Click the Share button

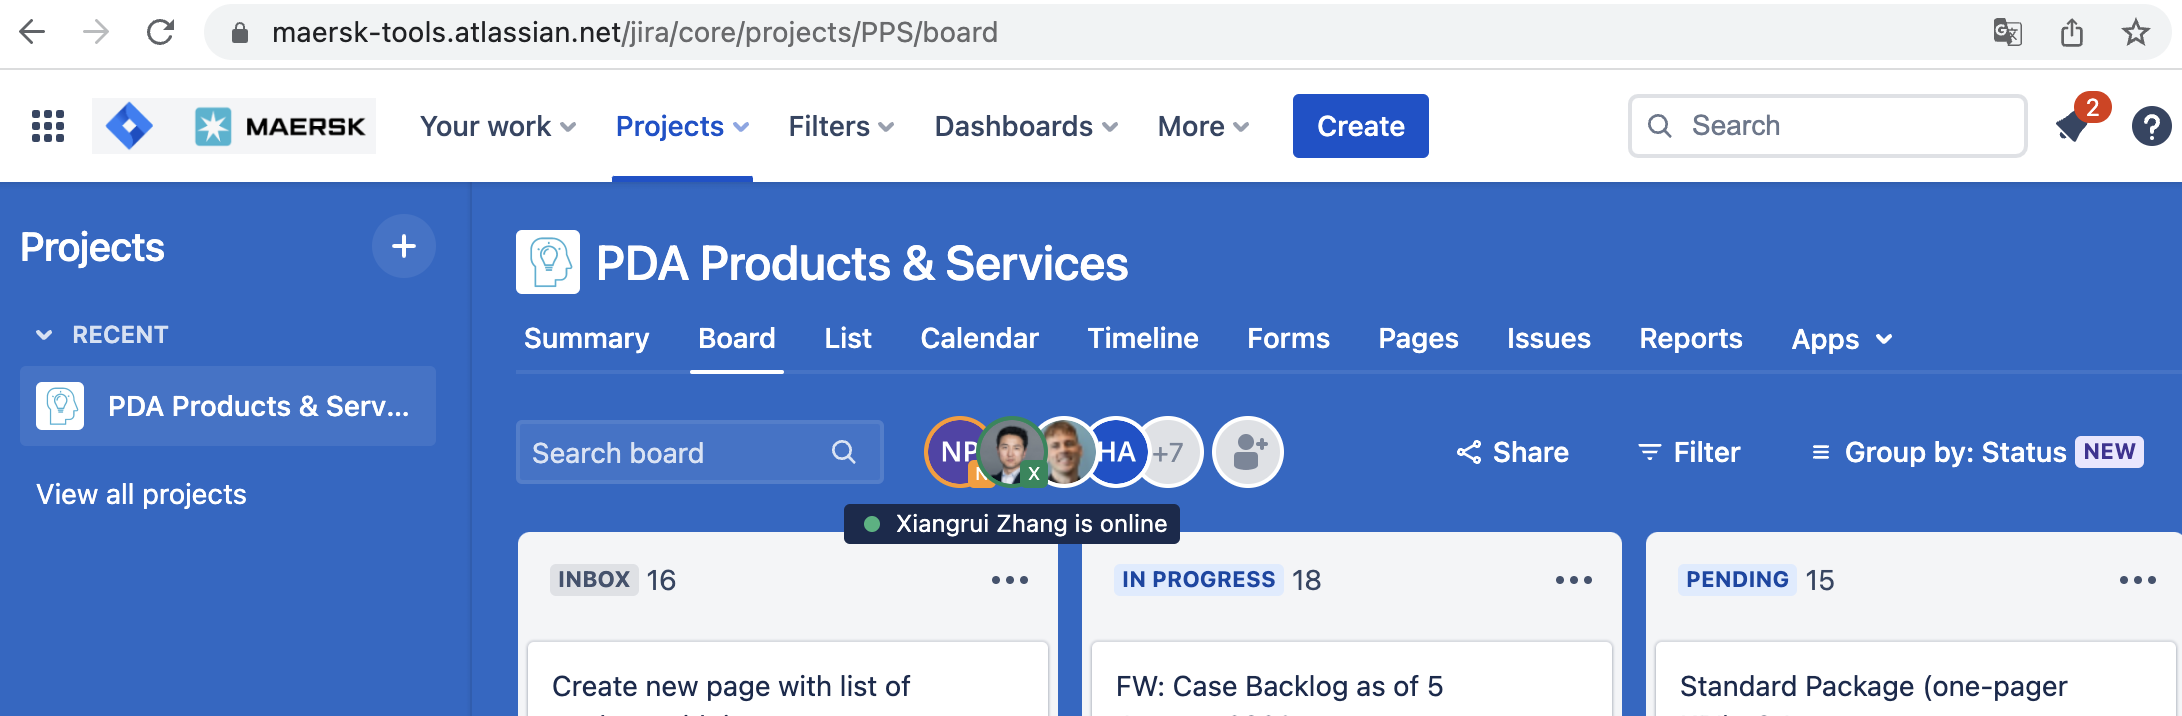tap(1513, 452)
